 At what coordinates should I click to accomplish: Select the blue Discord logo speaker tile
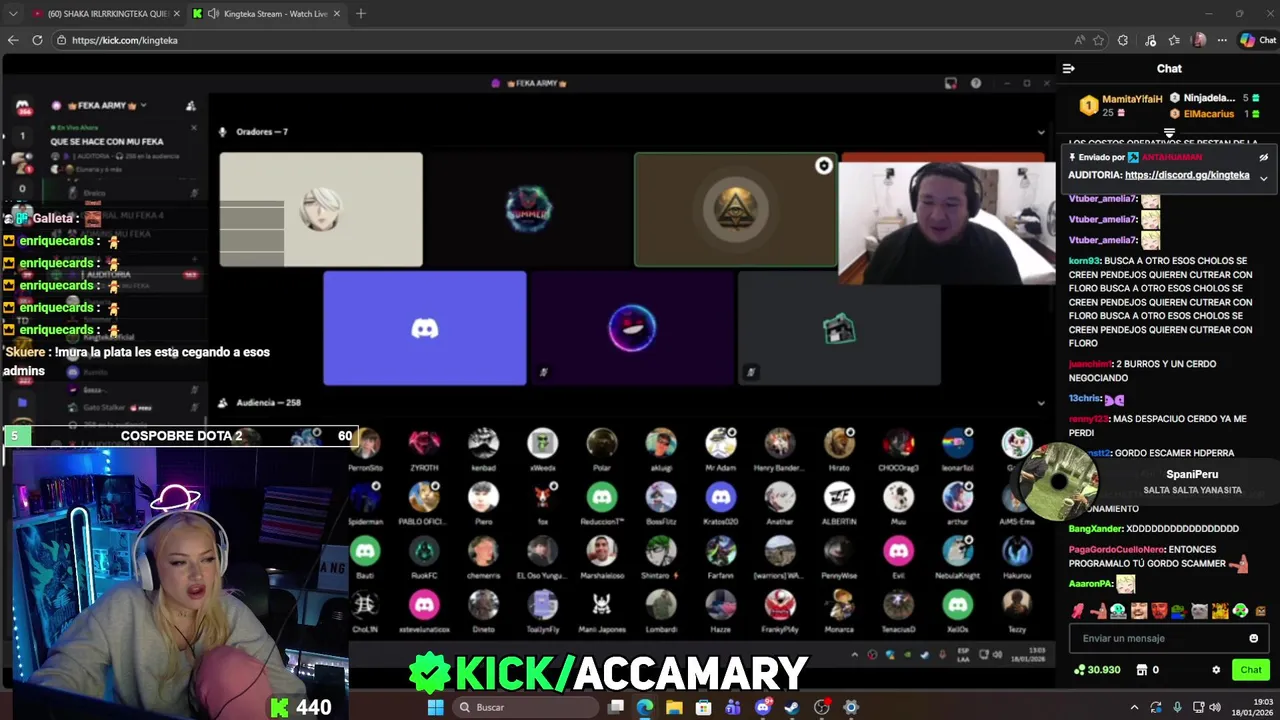pyautogui.click(x=424, y=328)
